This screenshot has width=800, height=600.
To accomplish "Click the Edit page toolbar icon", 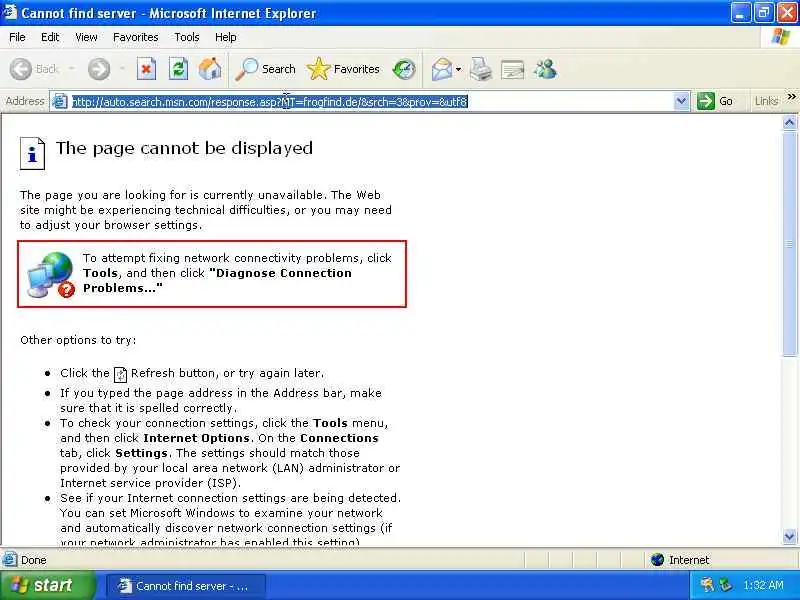I will coord(512,69).
